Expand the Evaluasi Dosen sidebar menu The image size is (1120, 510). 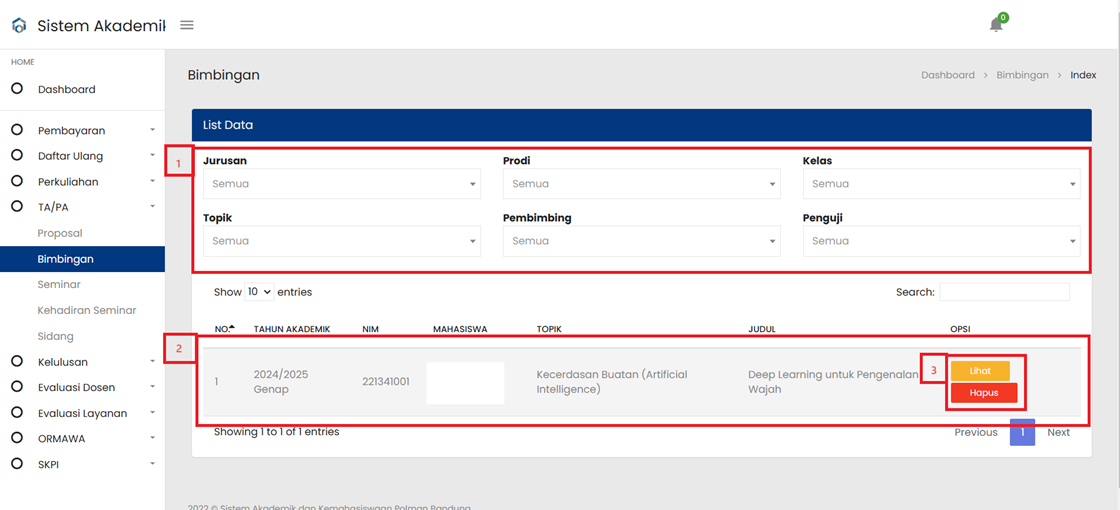153,387
